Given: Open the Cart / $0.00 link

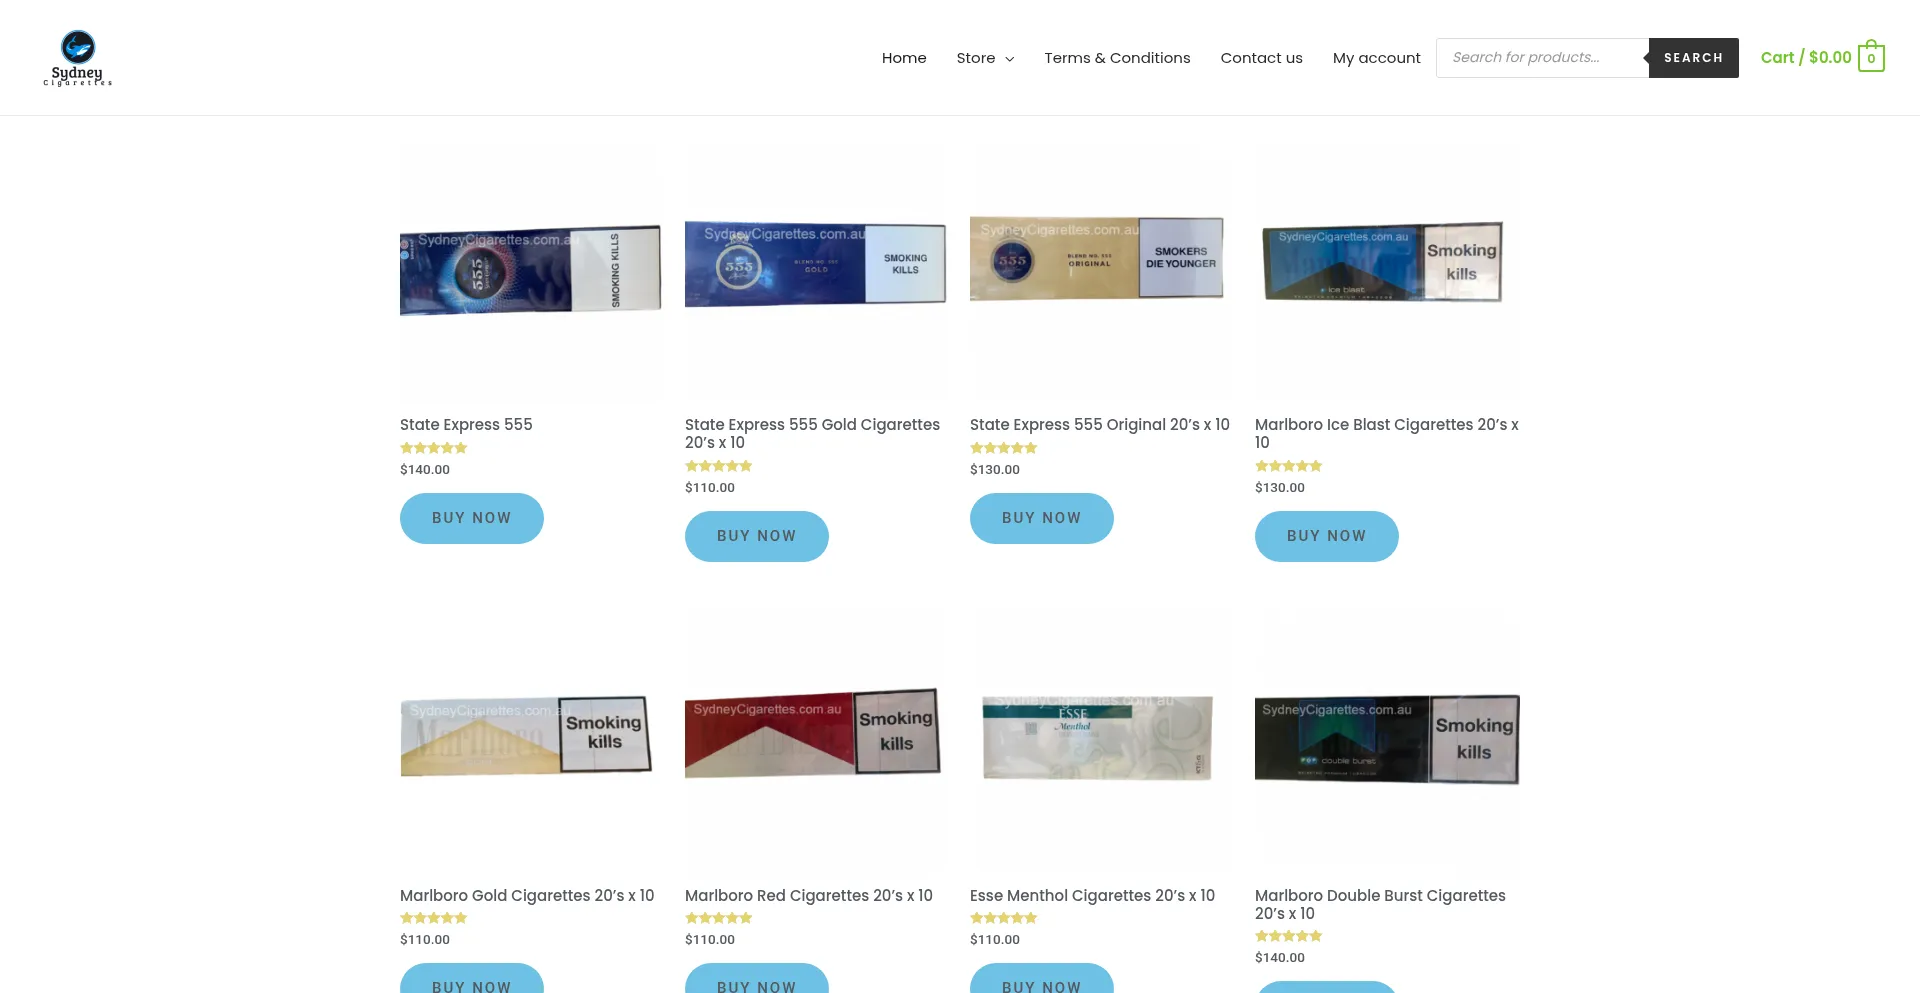Looking at the screenshot, I should click(1806, 58).
